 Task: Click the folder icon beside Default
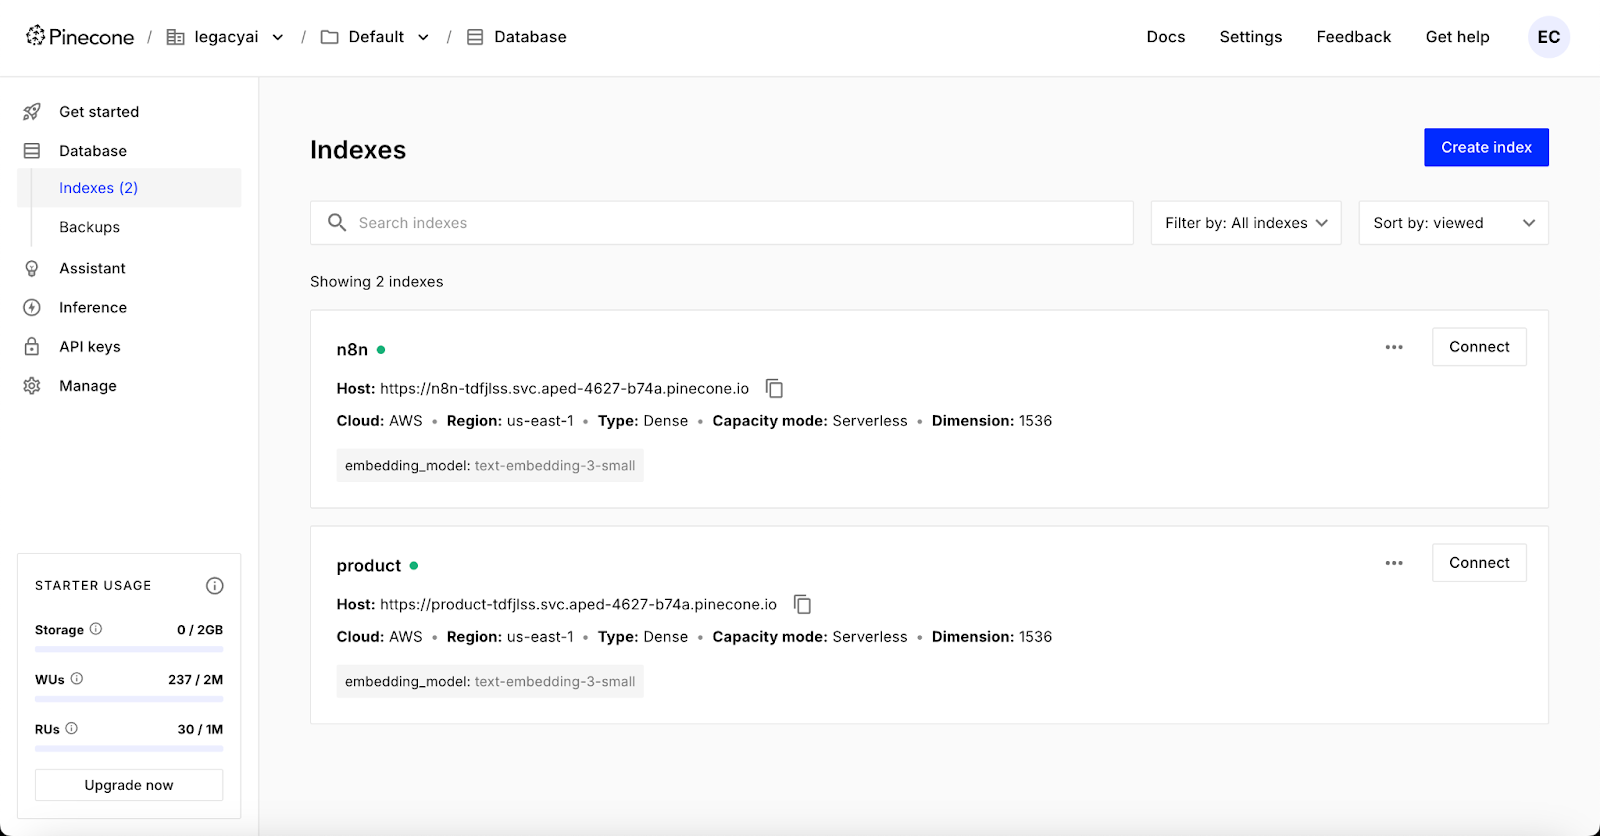(329, 37)
